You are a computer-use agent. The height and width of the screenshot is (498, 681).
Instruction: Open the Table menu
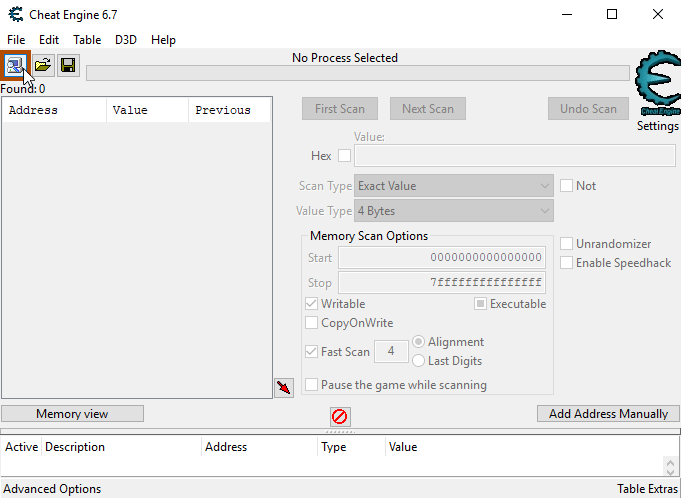[87, 40]
